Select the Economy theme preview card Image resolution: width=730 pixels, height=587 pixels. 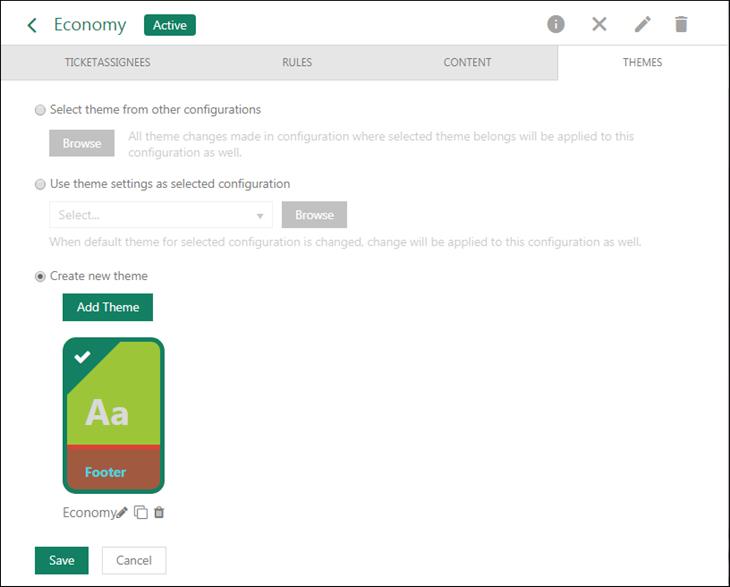click(113, 415)
